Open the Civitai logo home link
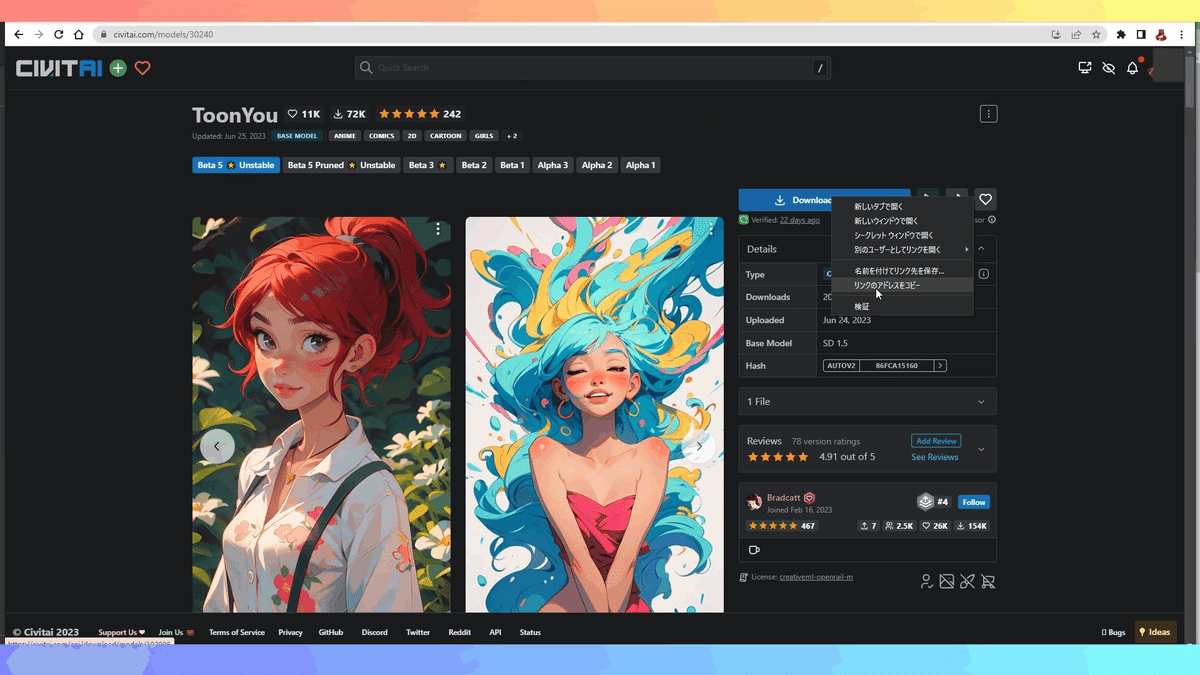This screenshot has height=675, width=1200. [60, 68]
